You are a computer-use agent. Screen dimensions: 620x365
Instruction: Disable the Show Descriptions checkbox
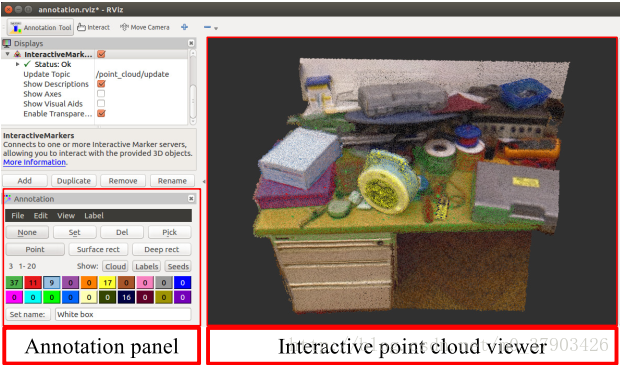tap(101, 84)
